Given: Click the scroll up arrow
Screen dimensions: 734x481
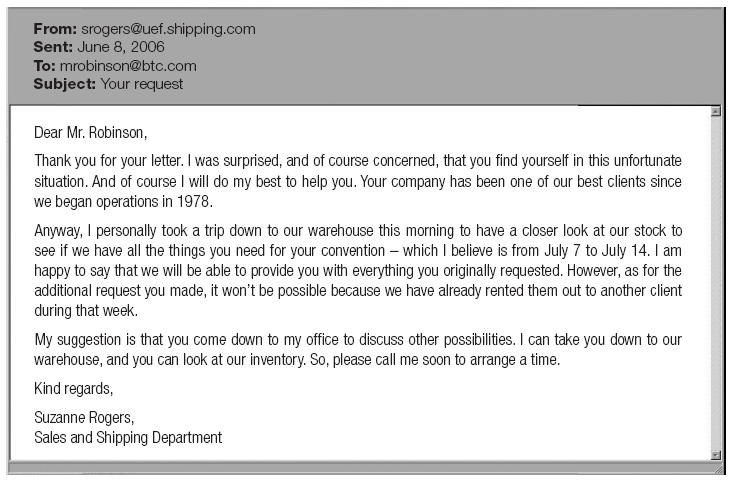Looking at the screenshot, I should tap(715, 112).
